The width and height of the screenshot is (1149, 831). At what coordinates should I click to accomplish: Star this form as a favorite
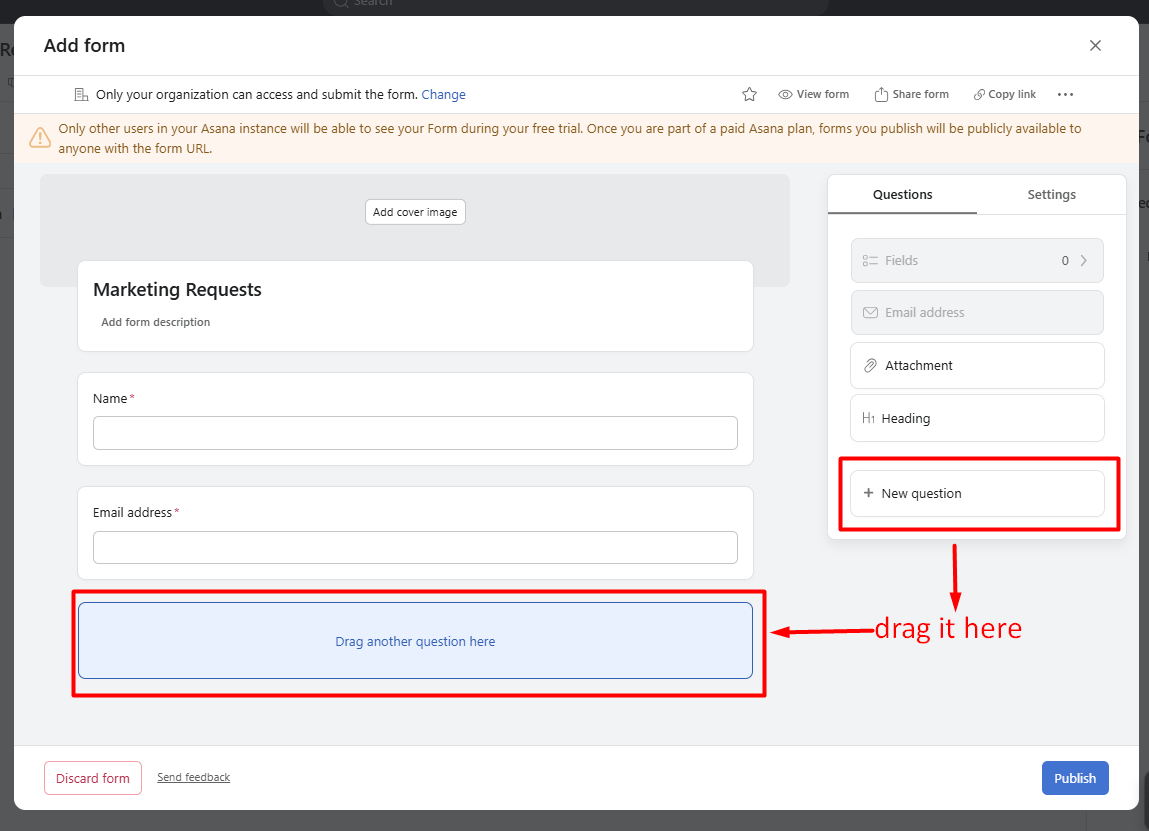(x=749, y=94)
